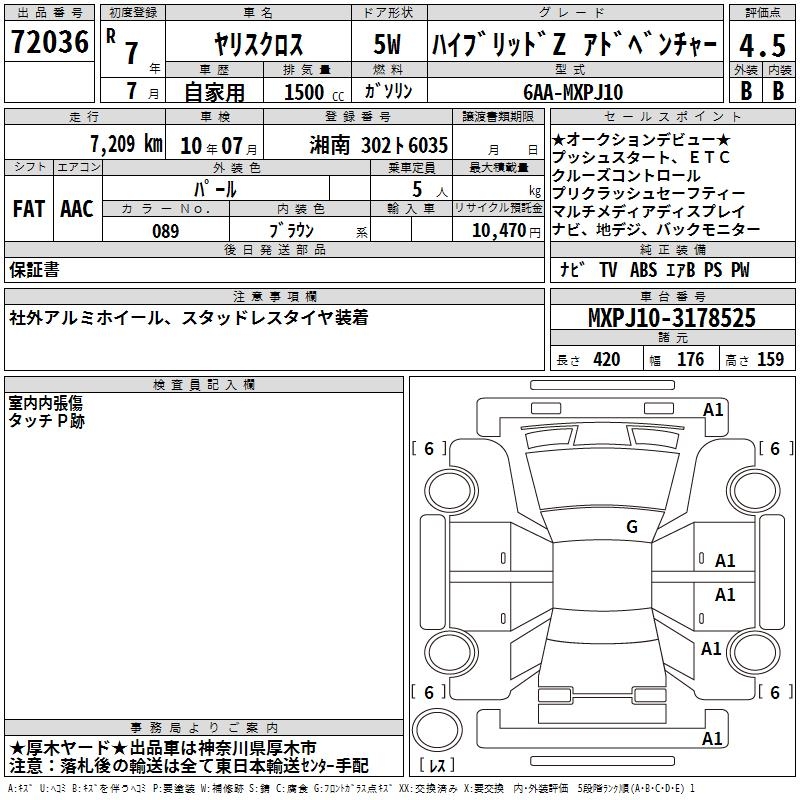The image size is (800, 800).
Task: Click air conditioner value AAC
Action: coord(77,209)
